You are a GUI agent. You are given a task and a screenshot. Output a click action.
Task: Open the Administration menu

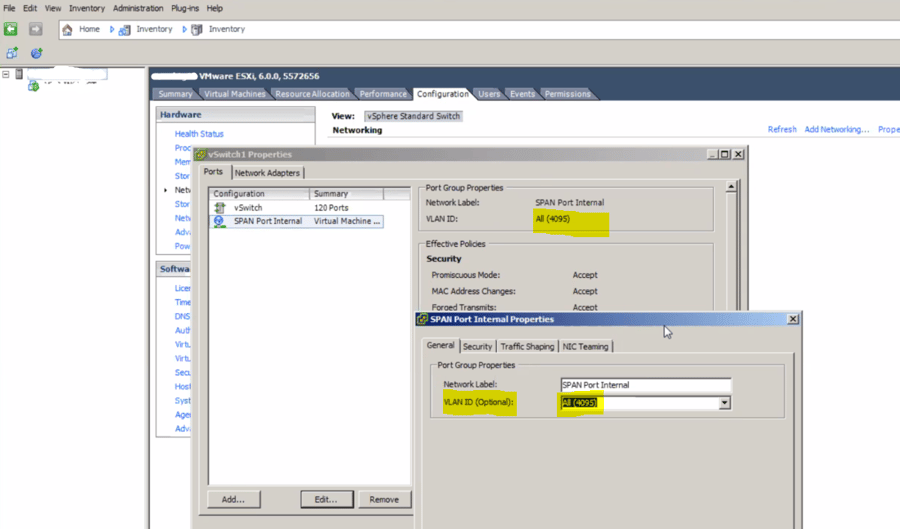[138, 8]
